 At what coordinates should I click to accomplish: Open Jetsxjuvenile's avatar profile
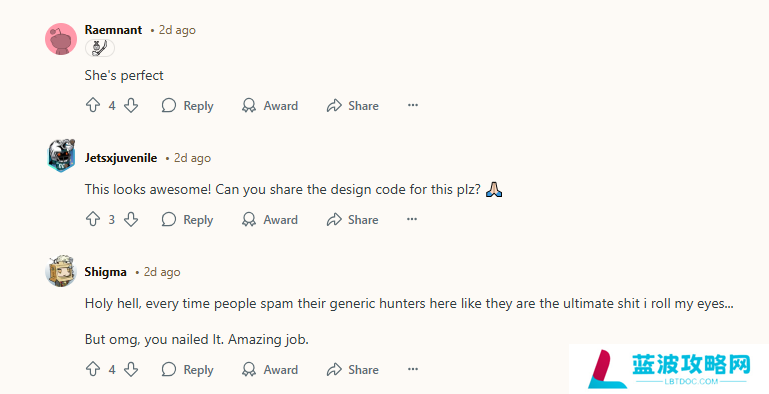pos(61,155)
